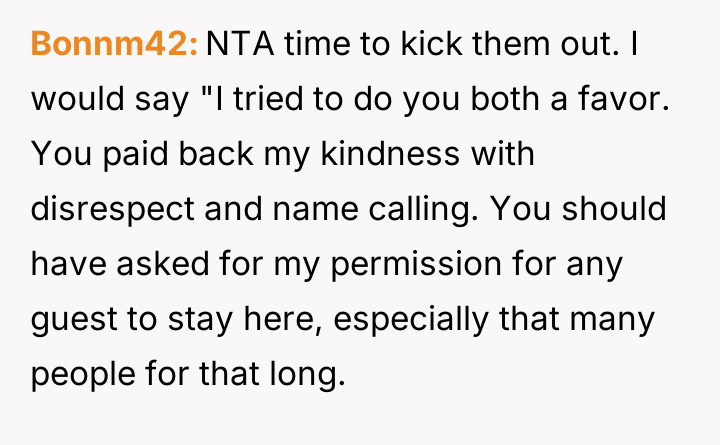Screen dimensions: 720x445
Task: Click the phrase "name calling"
Action: (374, 211)
